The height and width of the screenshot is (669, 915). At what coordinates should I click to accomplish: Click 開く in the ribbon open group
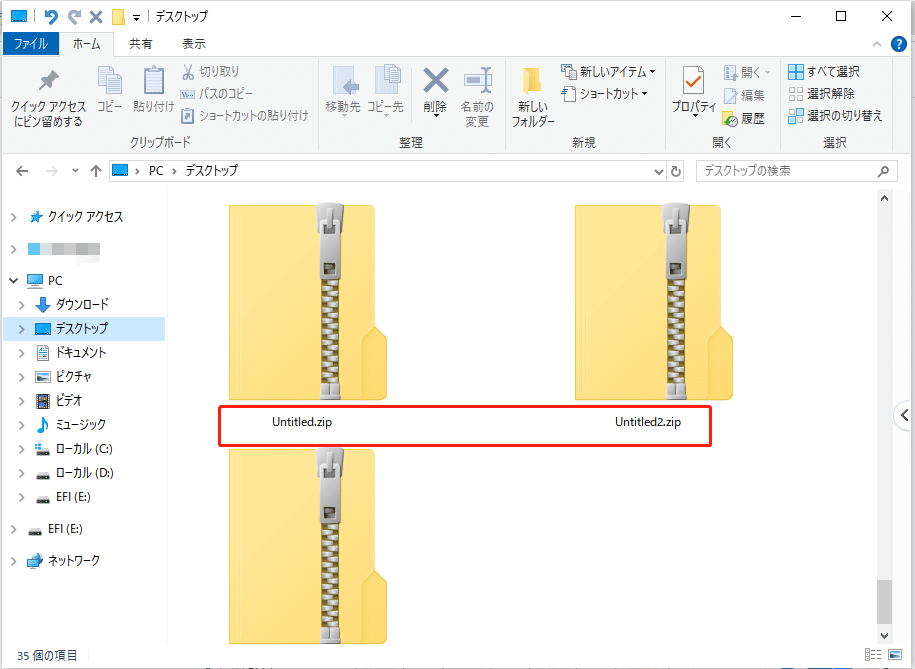click(747, 72)
